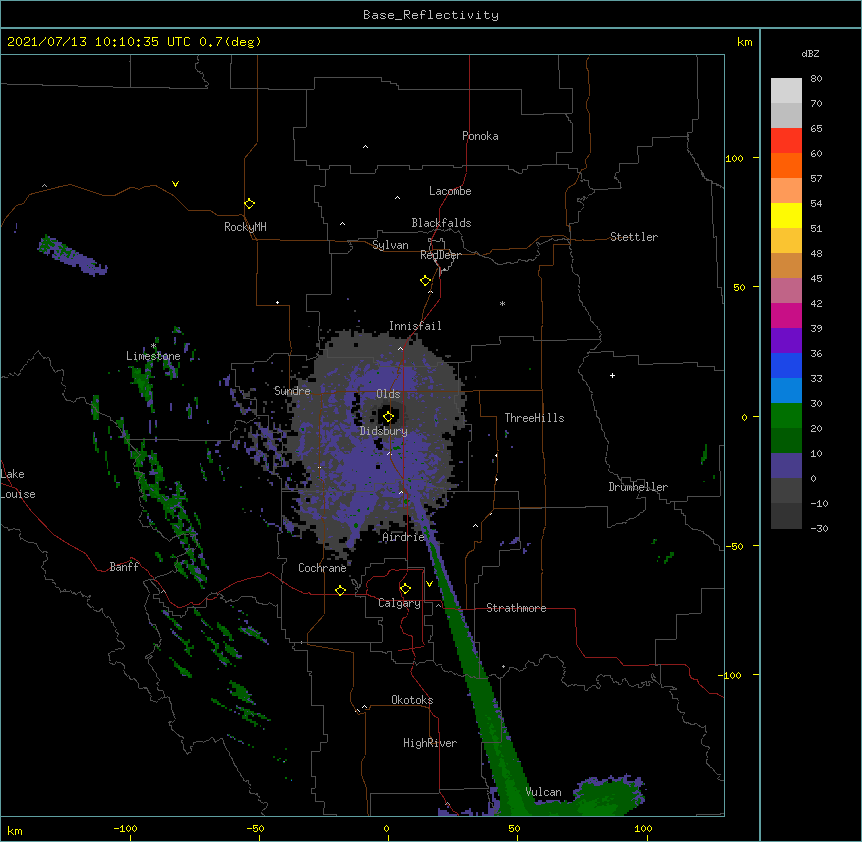This screenshot has height=842, width=862.
Task: Click the violet 36–39 dBZ legend swatch
Action: click(x=786, y=341)
